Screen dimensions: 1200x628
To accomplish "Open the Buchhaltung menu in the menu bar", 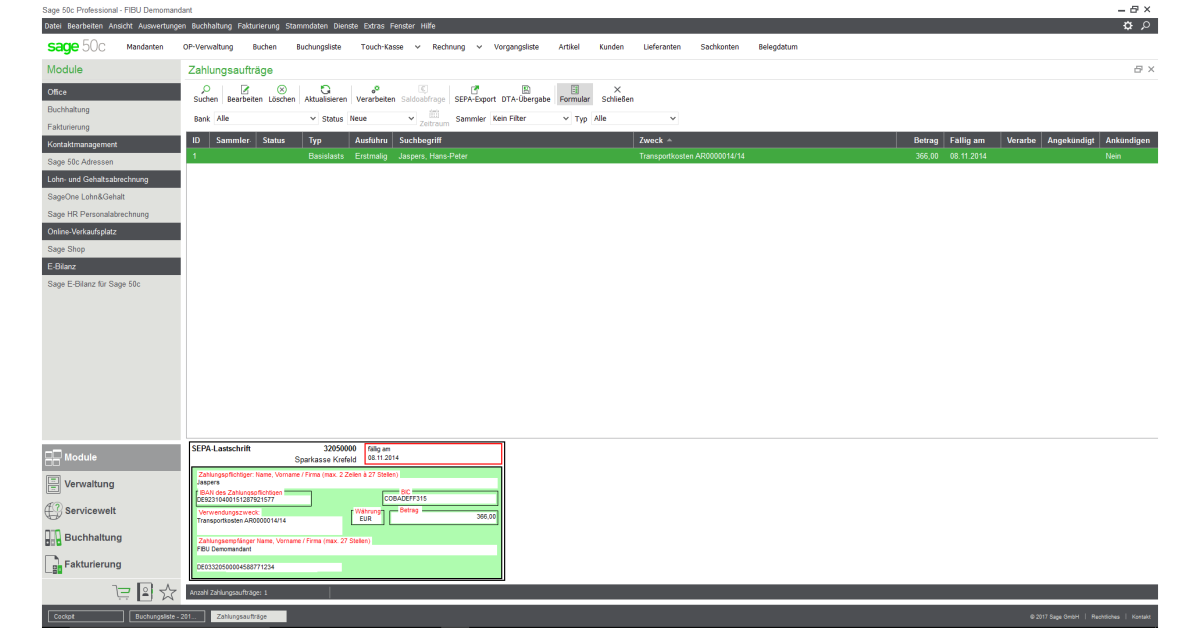I will pyautogui.click(x=211, y=25).
